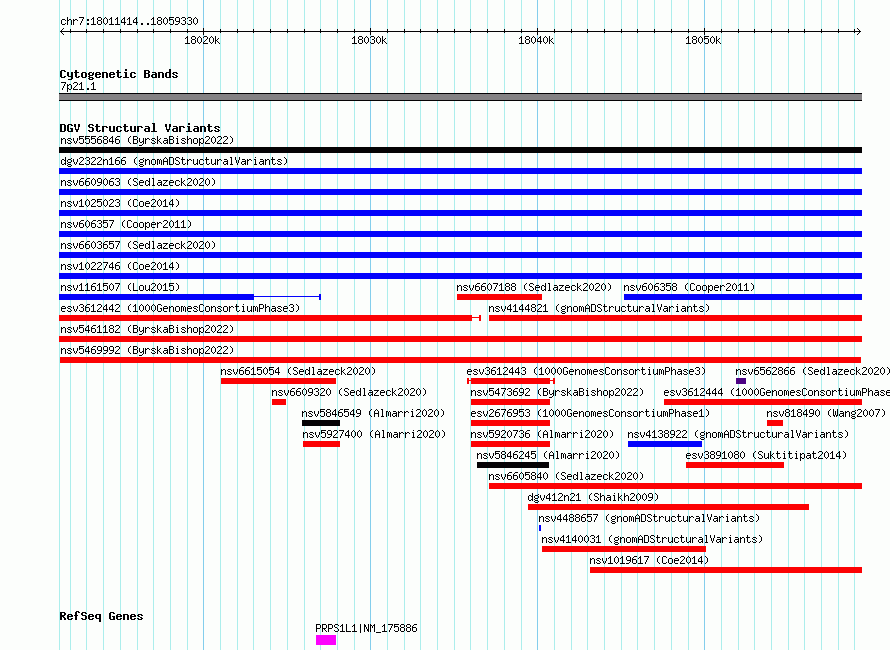The width and height of the screenshot is (890, 650).
Task: Open nsv1161507 (Lou2015) variant
Action: point(120,287)
